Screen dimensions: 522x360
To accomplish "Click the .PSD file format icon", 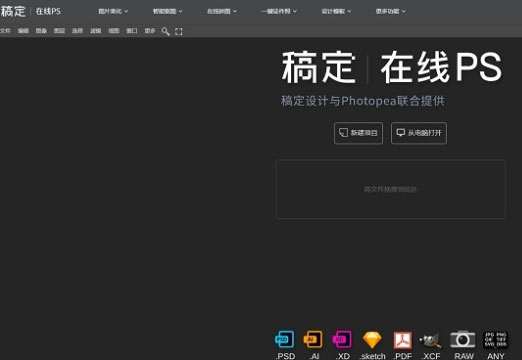I will 285,339.
